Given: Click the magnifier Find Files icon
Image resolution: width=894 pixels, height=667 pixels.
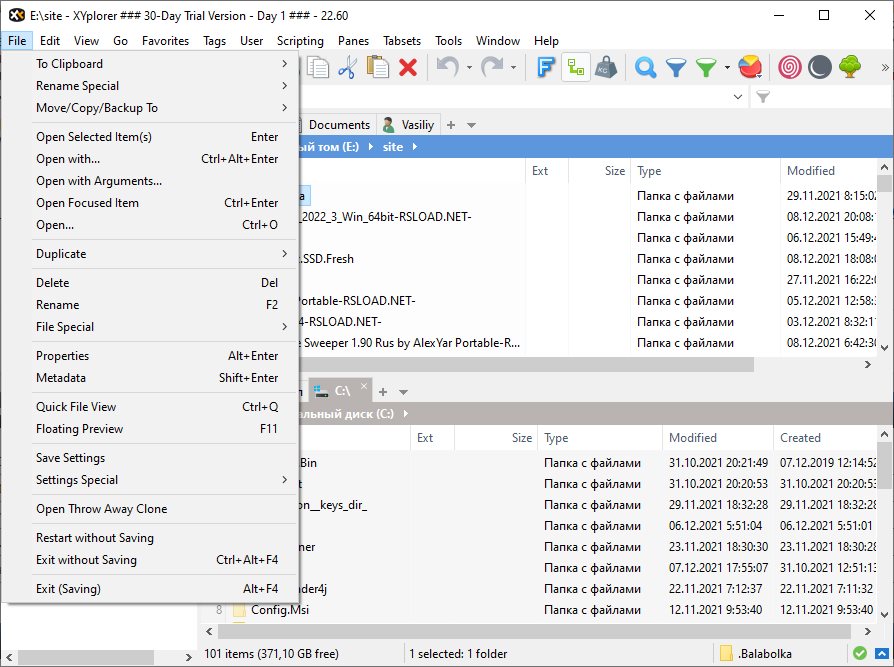Looking at the screenshot, I should pos(645,67).
